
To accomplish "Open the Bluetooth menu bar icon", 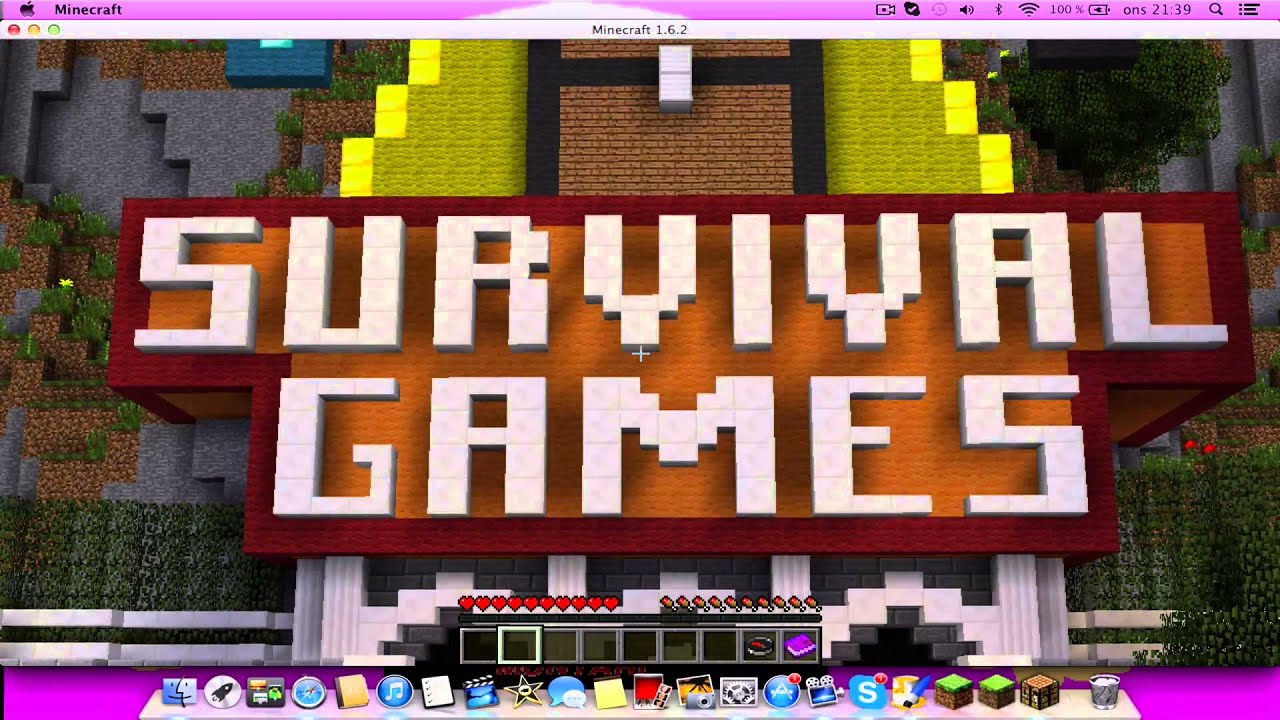I will click(x=998, y=9).
